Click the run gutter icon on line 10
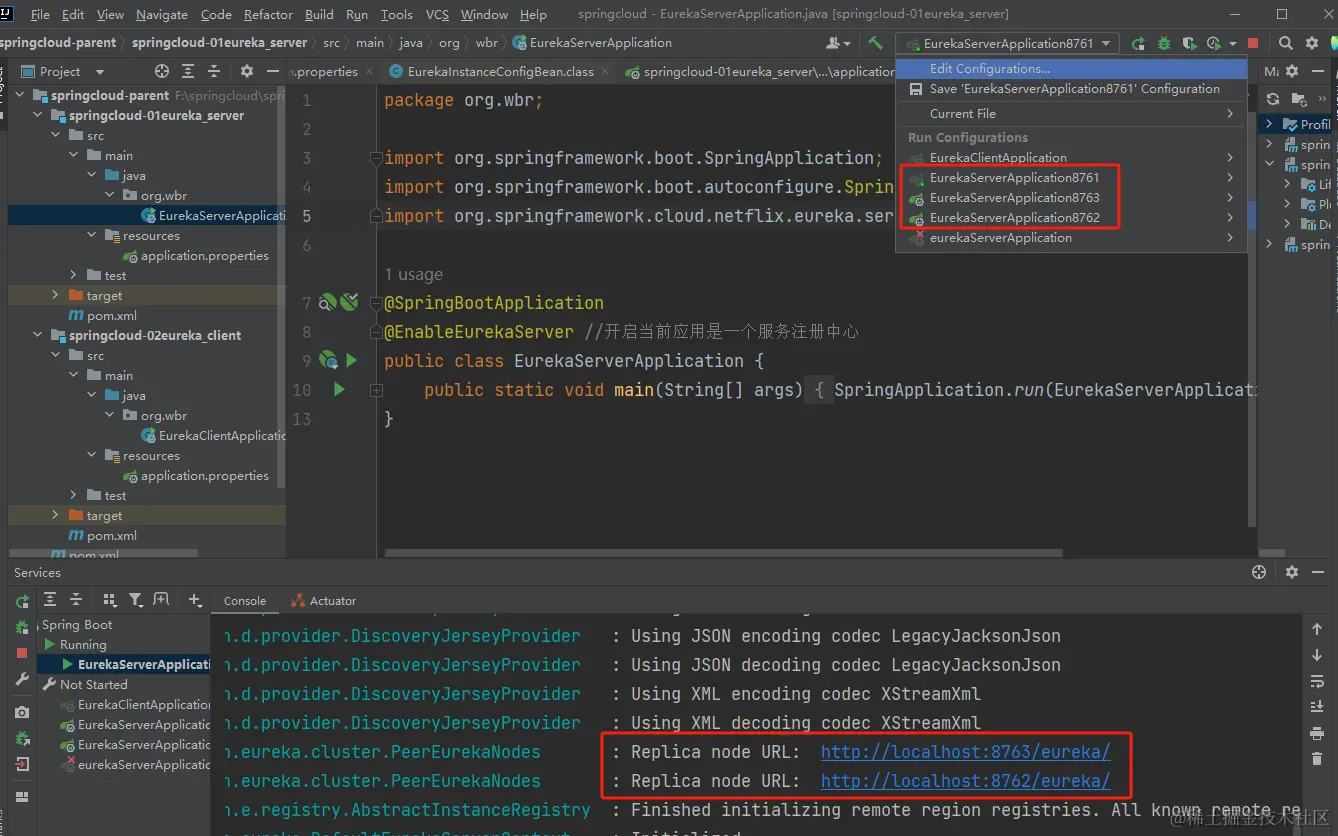 (339, 389)
